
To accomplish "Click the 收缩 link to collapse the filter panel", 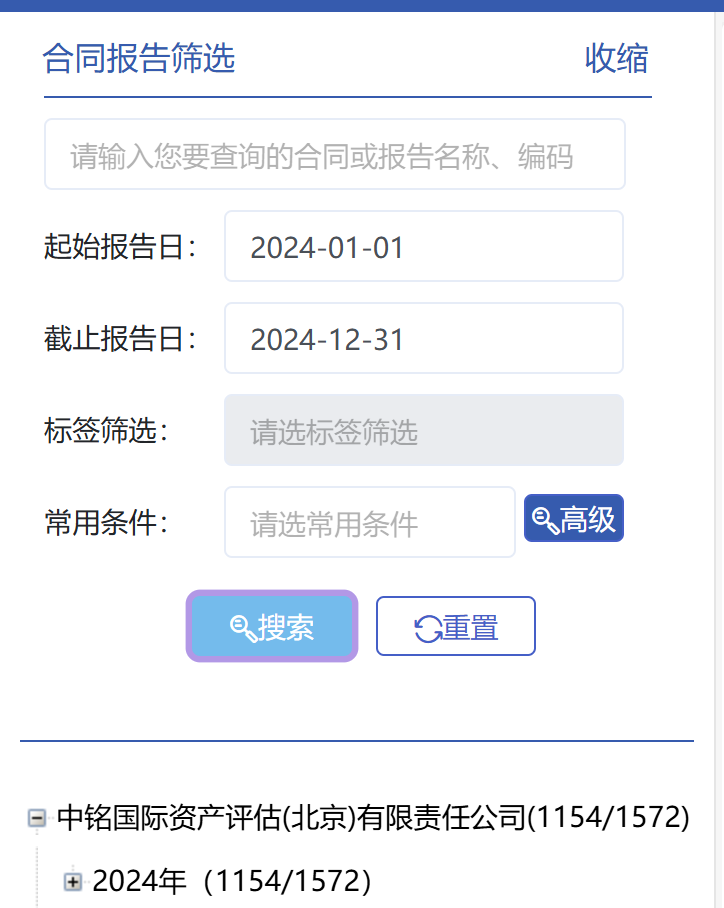I will coord(616,59).
